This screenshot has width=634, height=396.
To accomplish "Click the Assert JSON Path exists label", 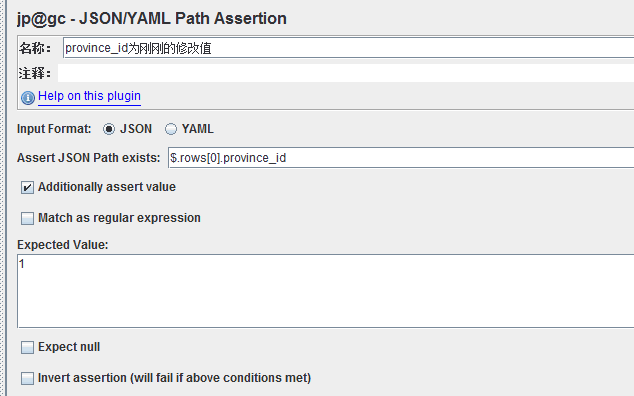I will point(89,158).
